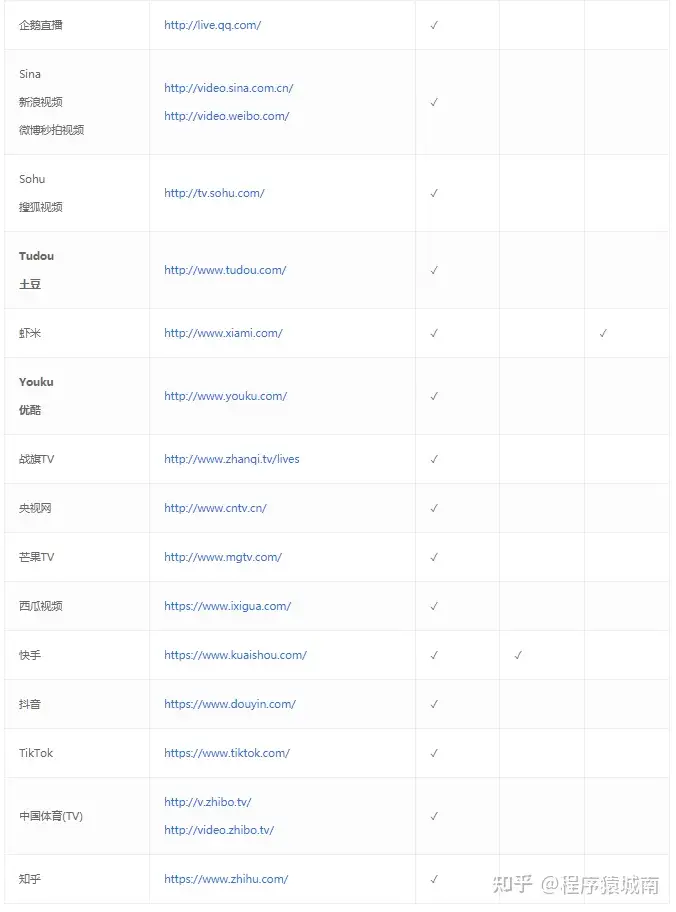The image size is (676, 912).
Task: Visit the zhanqi.tv/lives link
Action: point(231,459)
